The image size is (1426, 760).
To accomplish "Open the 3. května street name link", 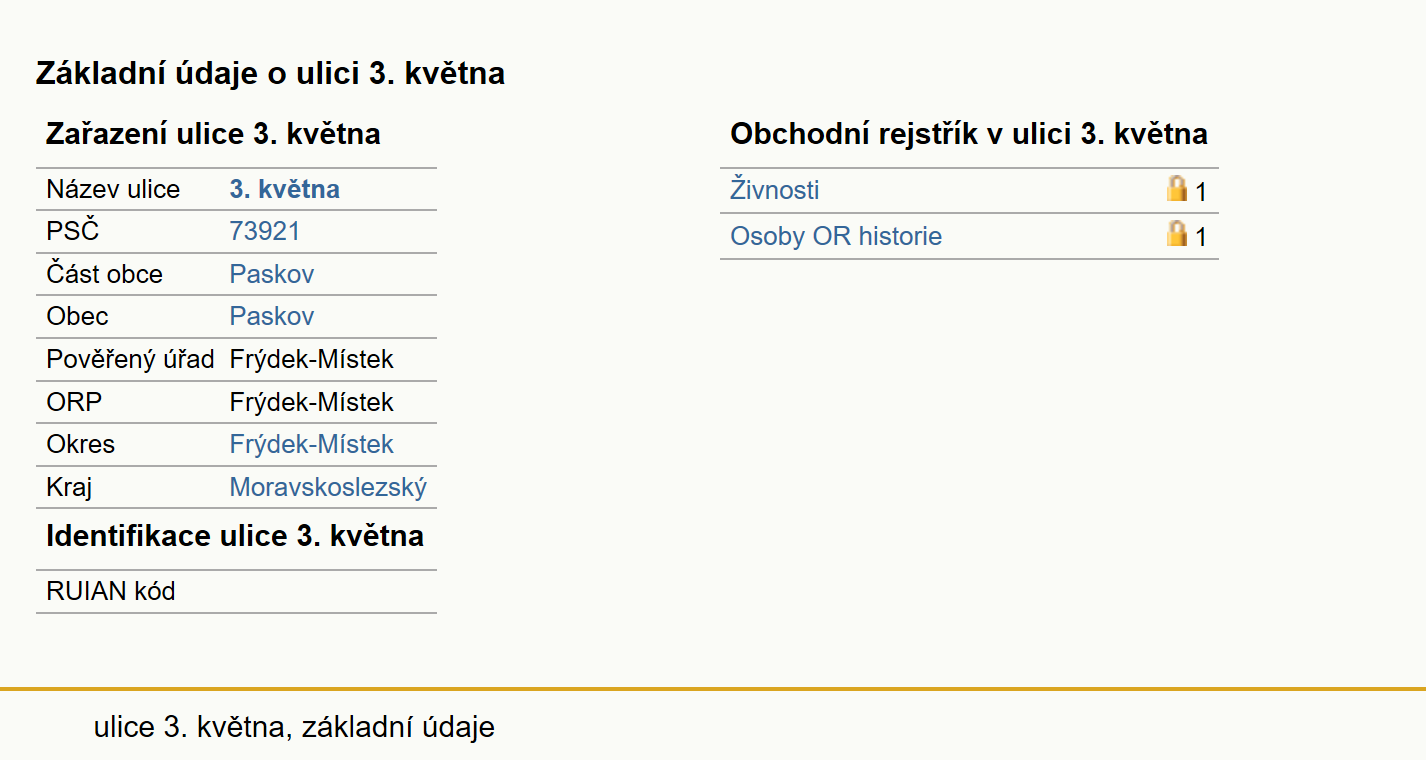I will coord(285,189).
